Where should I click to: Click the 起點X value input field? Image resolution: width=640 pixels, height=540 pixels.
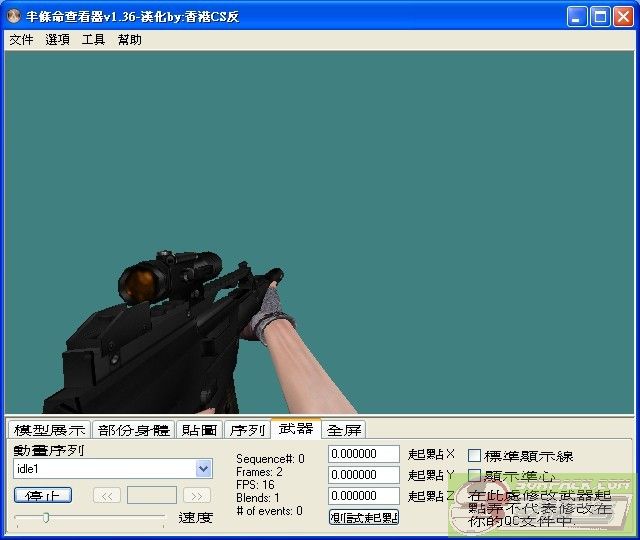coord(364,454)
